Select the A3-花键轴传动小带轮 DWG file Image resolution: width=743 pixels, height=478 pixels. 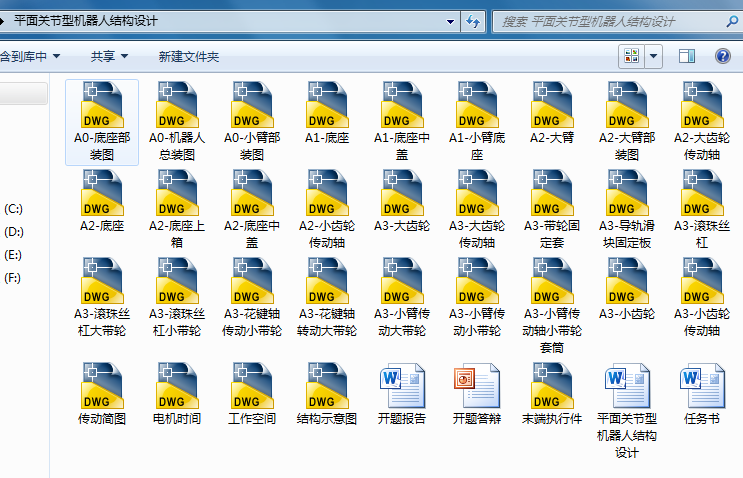252,298
